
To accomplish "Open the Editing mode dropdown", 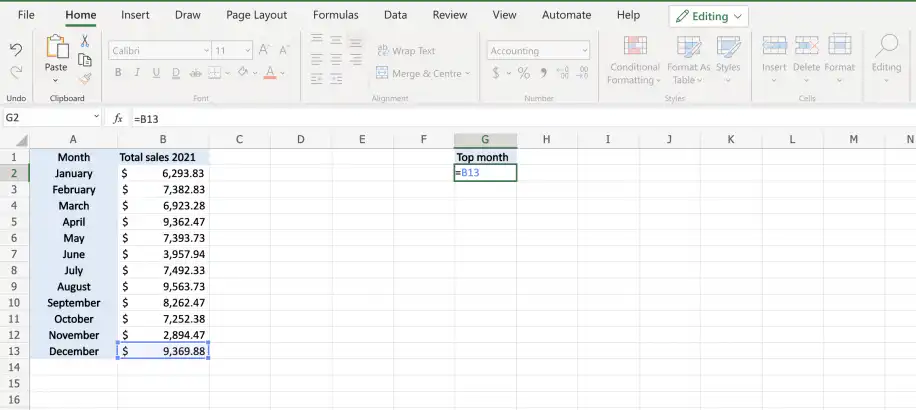I will pos(709,16).
